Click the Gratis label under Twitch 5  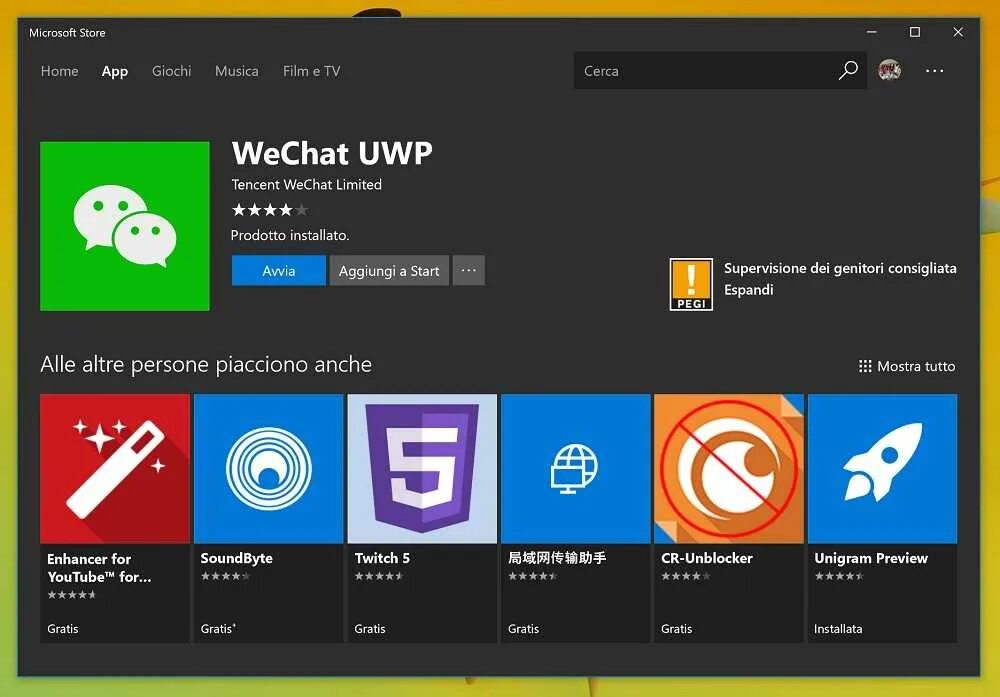(x=370, y=629)
